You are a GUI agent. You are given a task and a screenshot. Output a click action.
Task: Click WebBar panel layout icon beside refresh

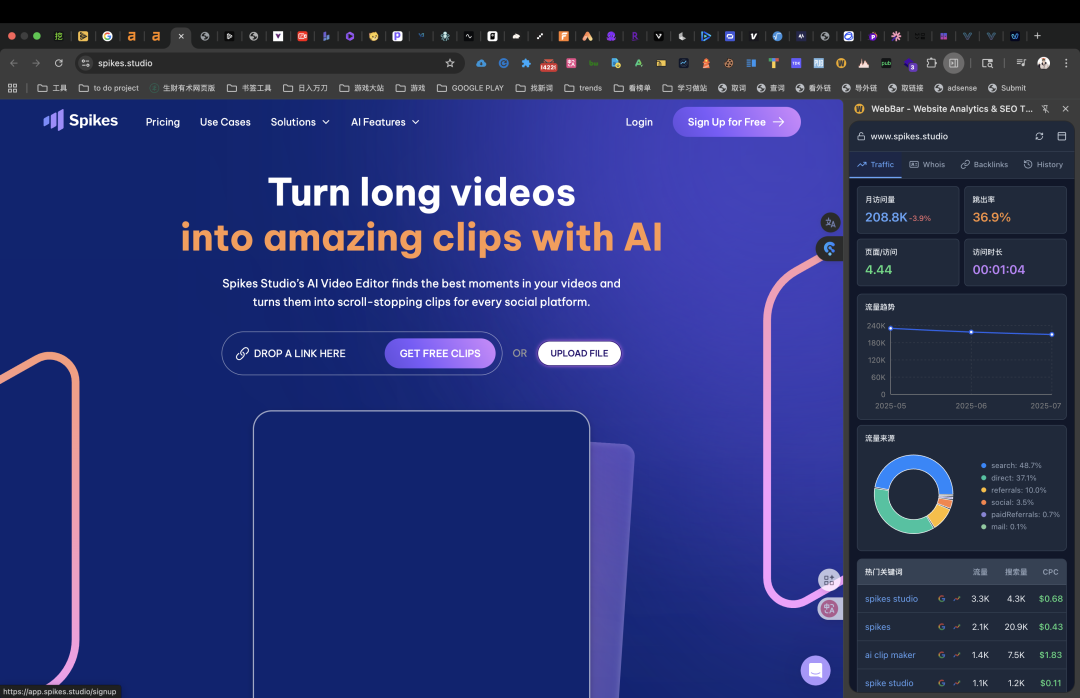1061,136
